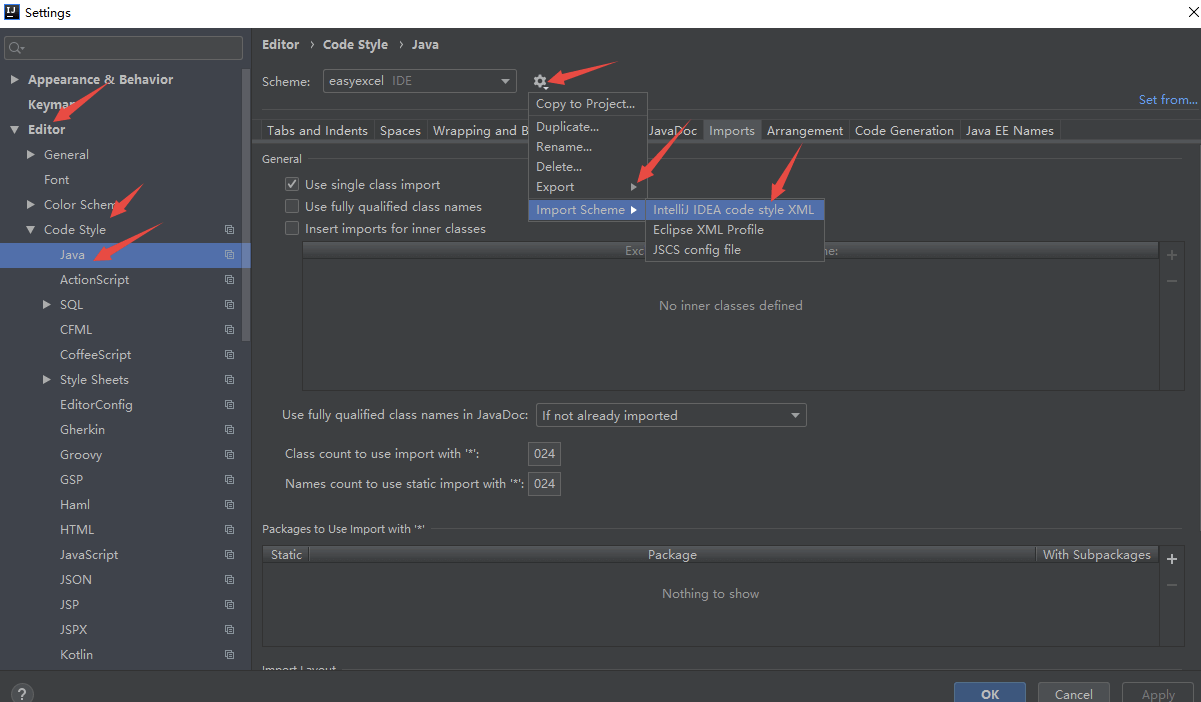1201x702 pixels.
Task: Select Eclipse XML Profile option
Action: pos(734,230)
